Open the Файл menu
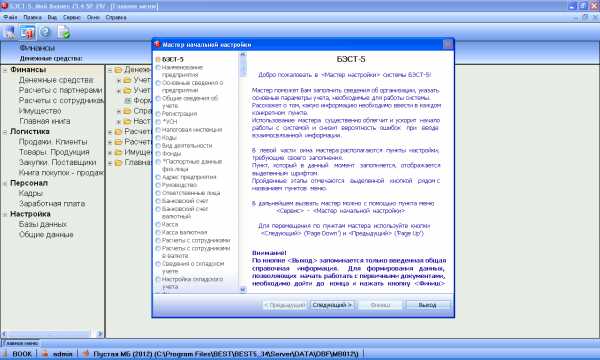 tap(10, 18)
